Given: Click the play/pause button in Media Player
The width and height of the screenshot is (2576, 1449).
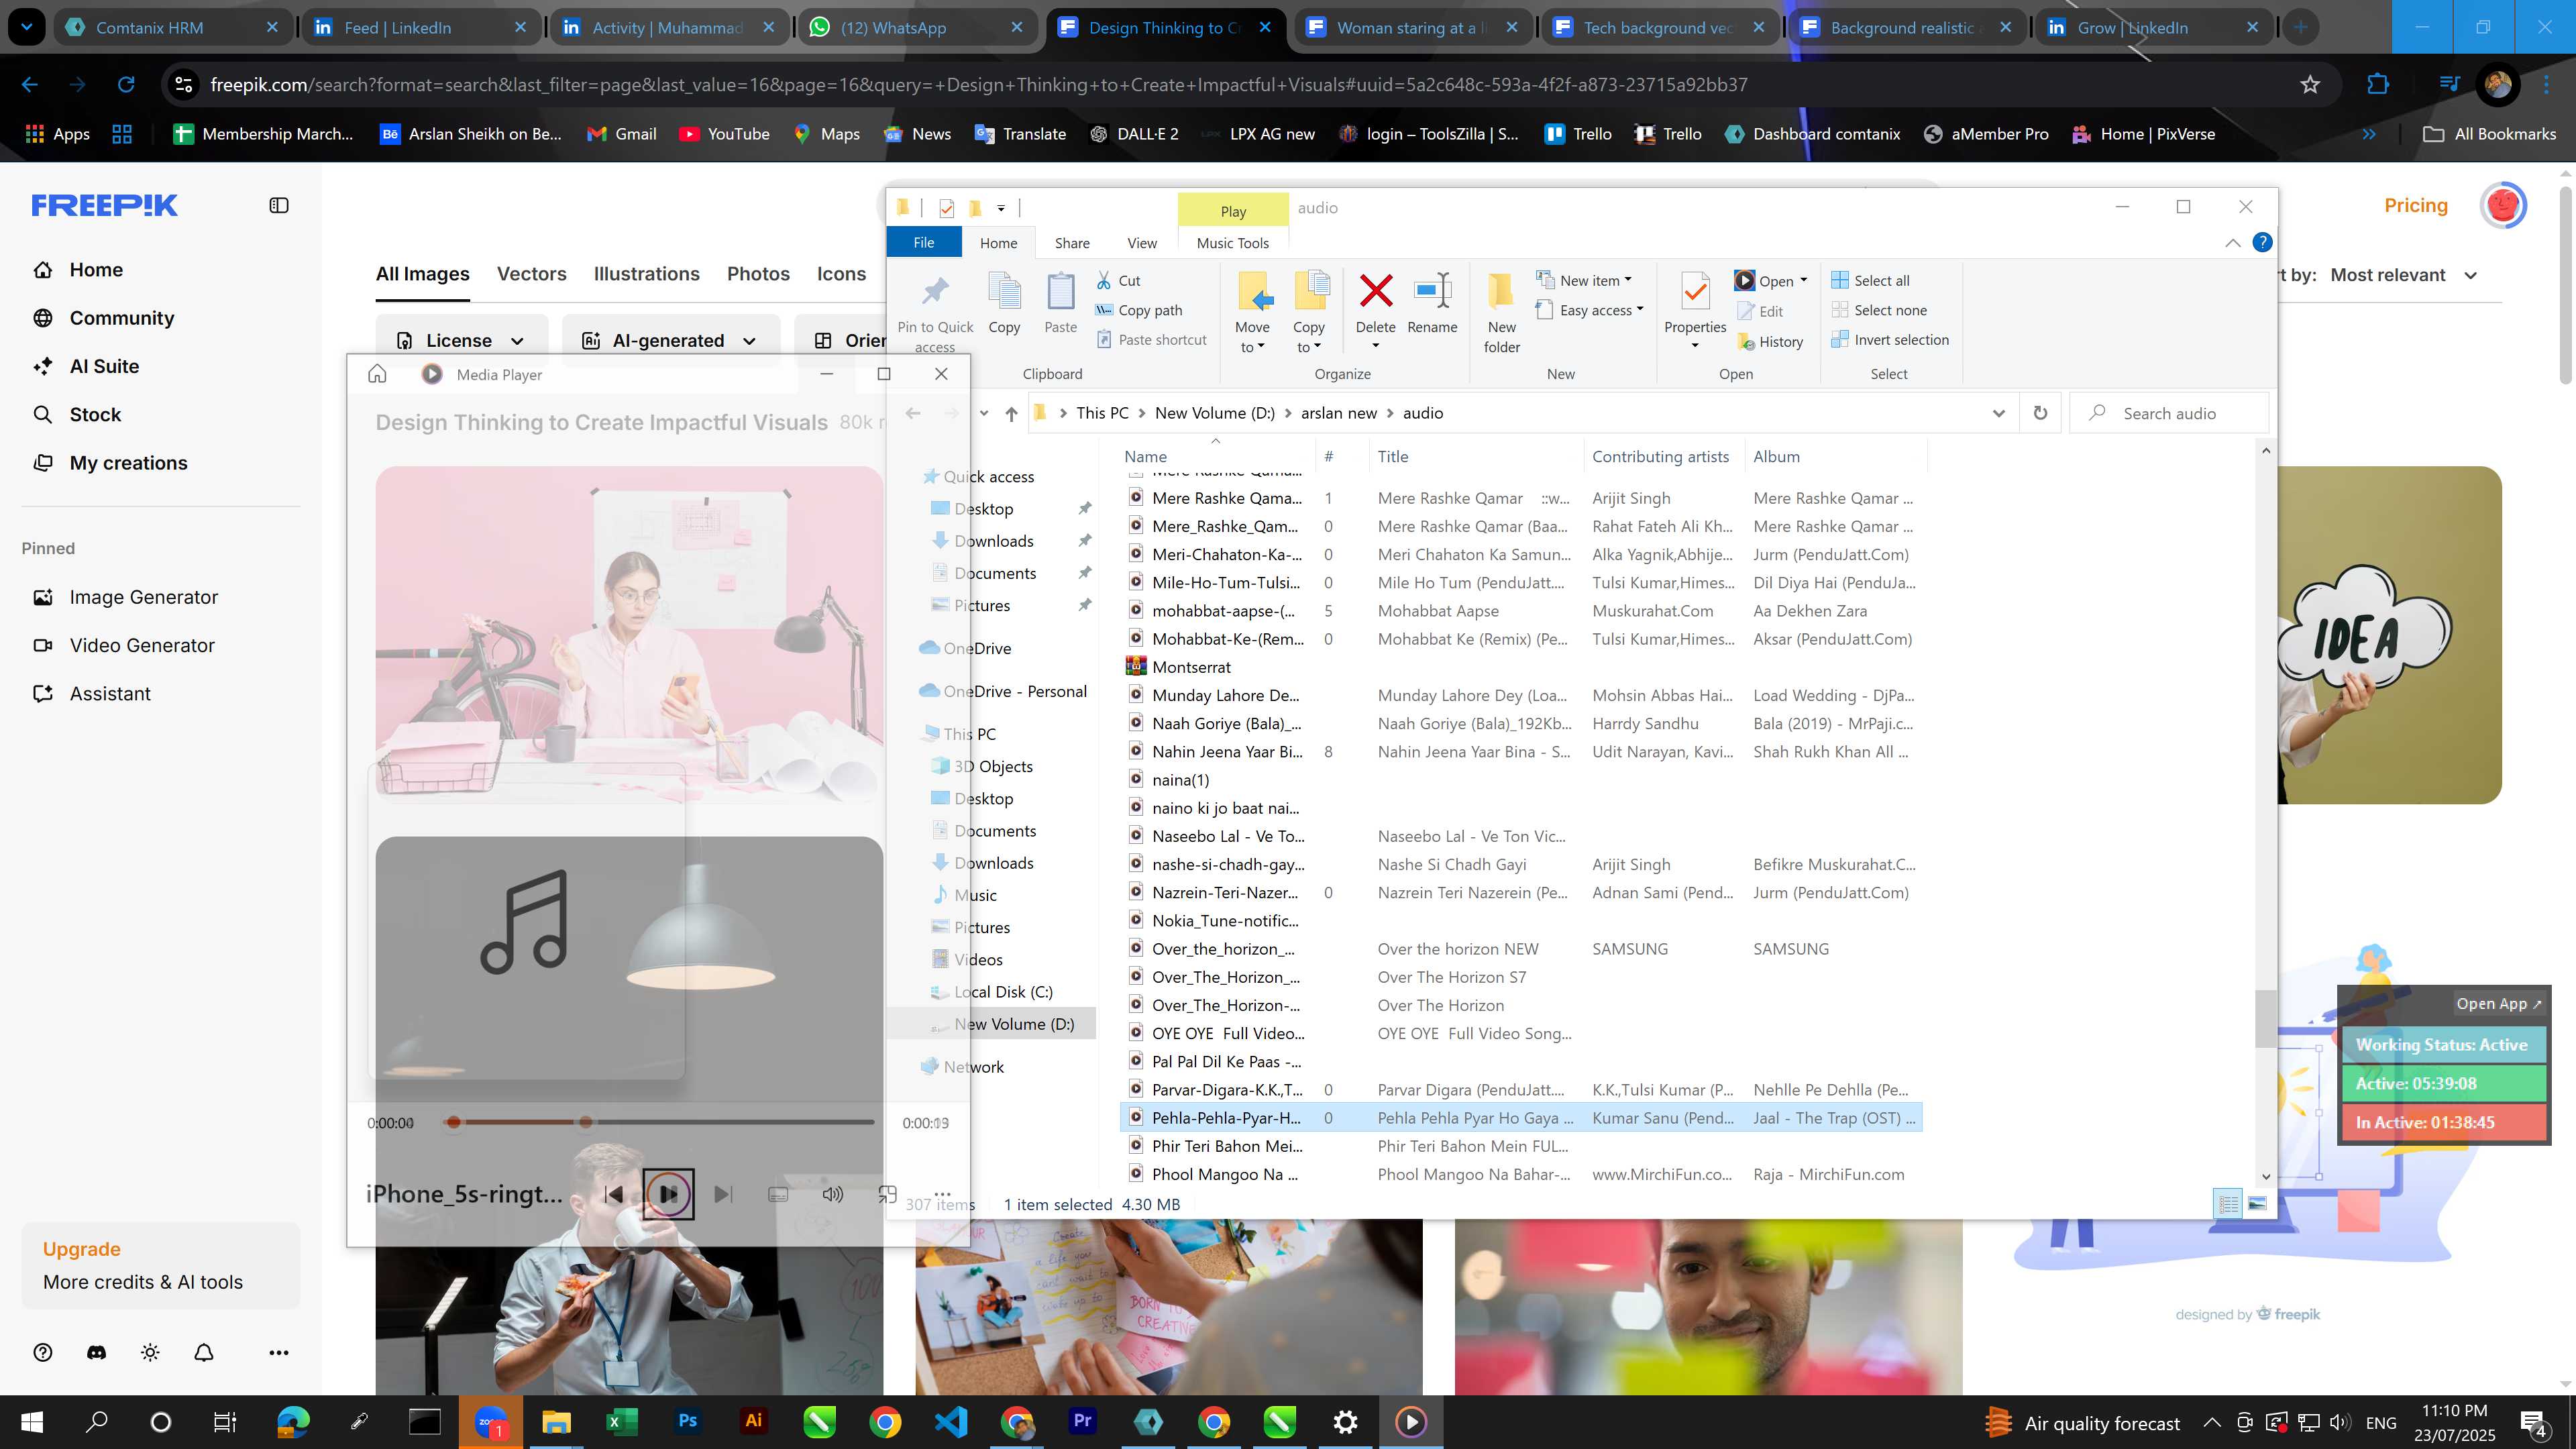Looking at the screenshot, I should 668,1194.
